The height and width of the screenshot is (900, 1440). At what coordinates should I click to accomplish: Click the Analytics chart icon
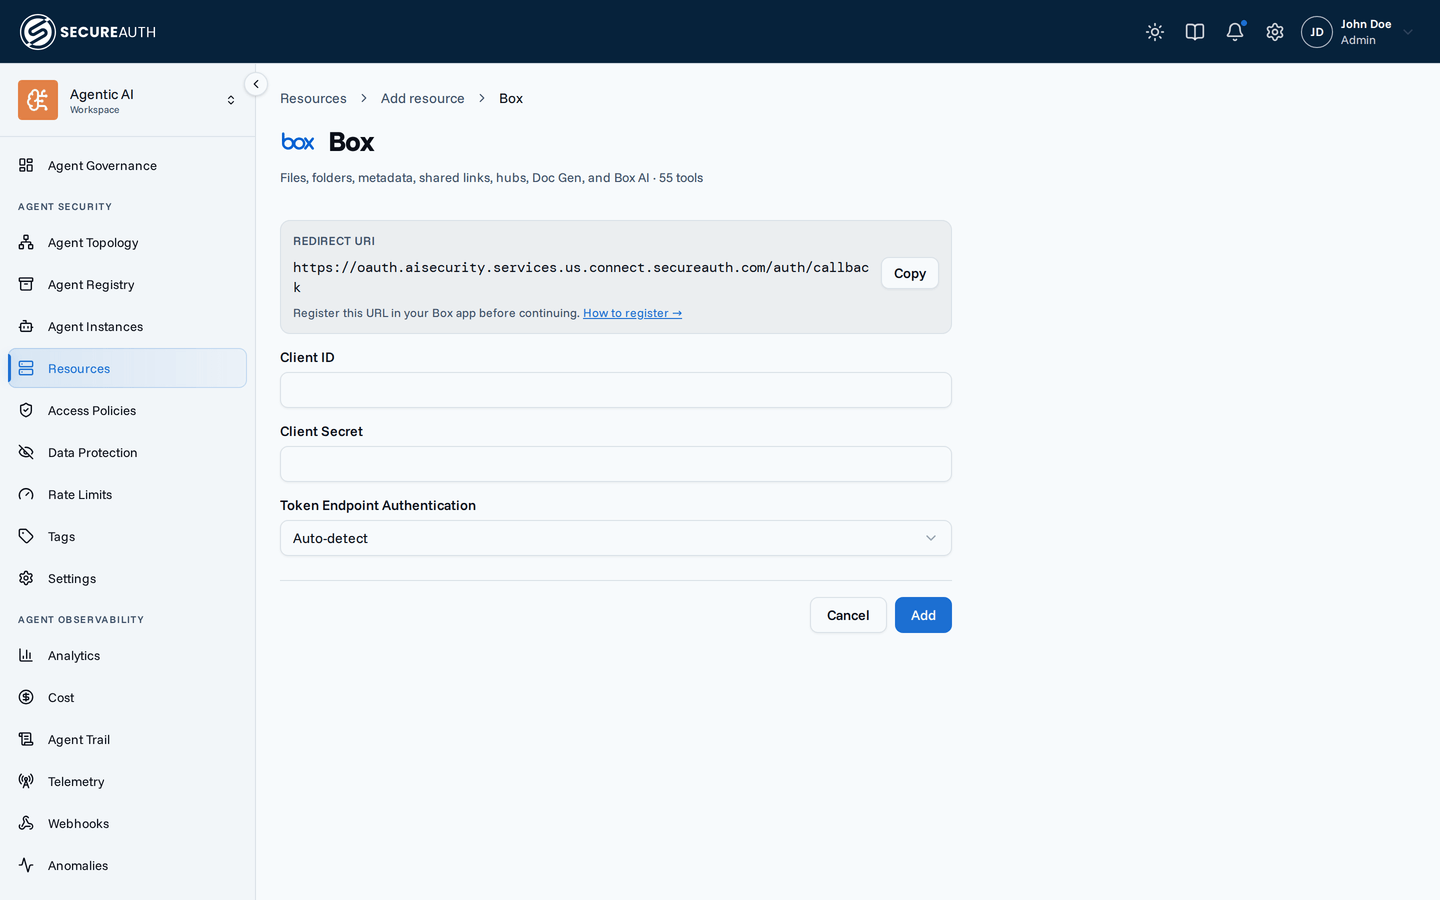pyautogui.click(x=26, y=655)
